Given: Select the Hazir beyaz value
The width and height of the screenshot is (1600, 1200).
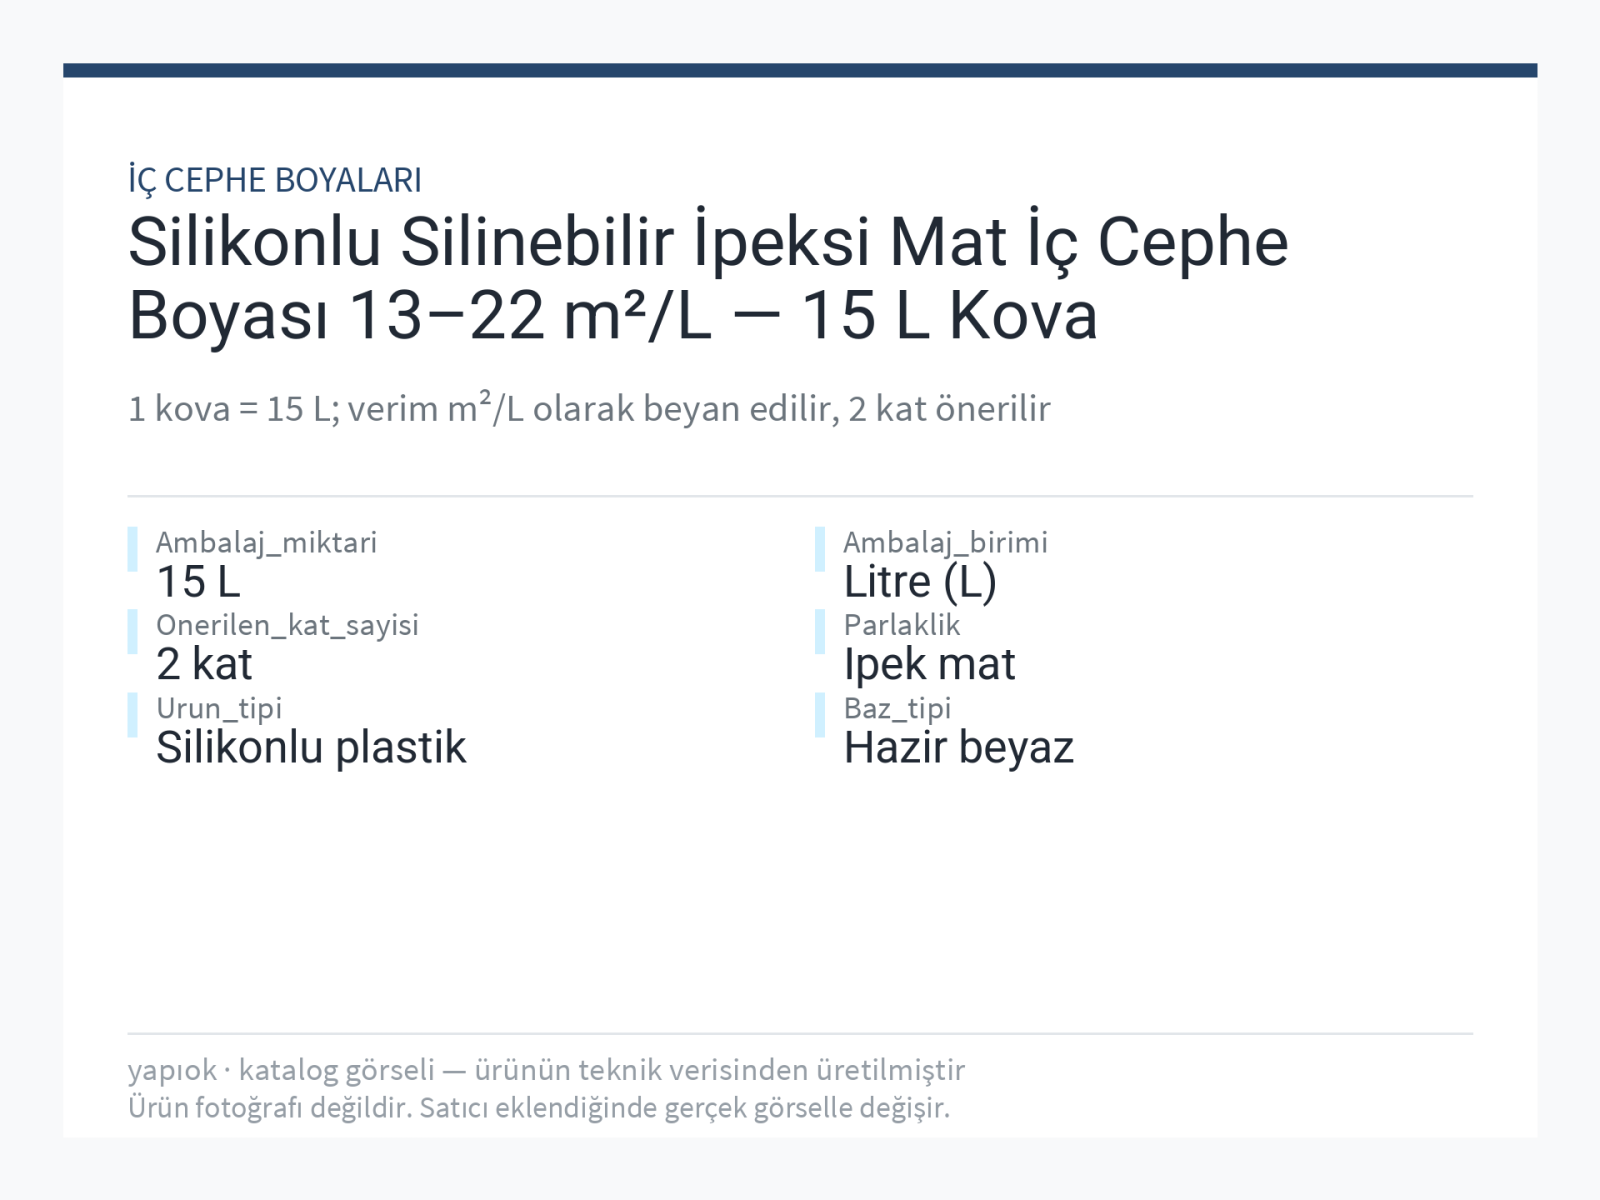Looking at the screenshot, I should point(958,748).
